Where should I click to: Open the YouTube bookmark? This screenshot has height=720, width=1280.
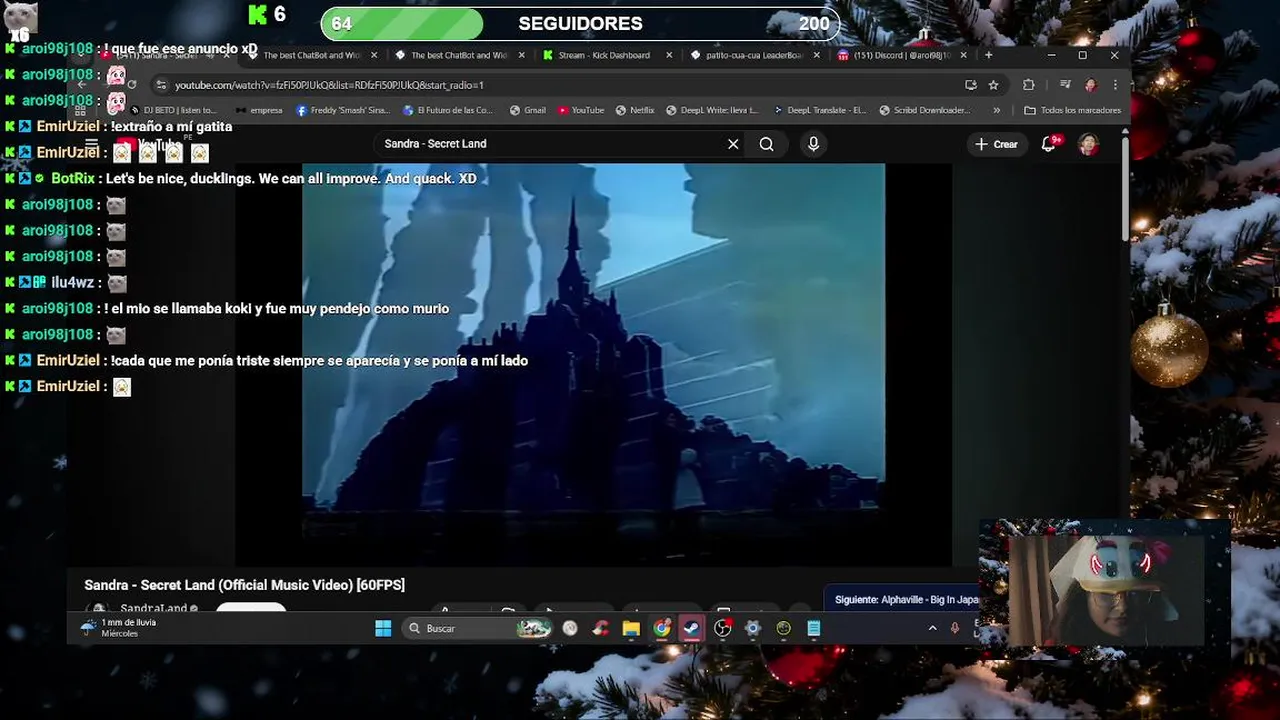coord(581,110)
